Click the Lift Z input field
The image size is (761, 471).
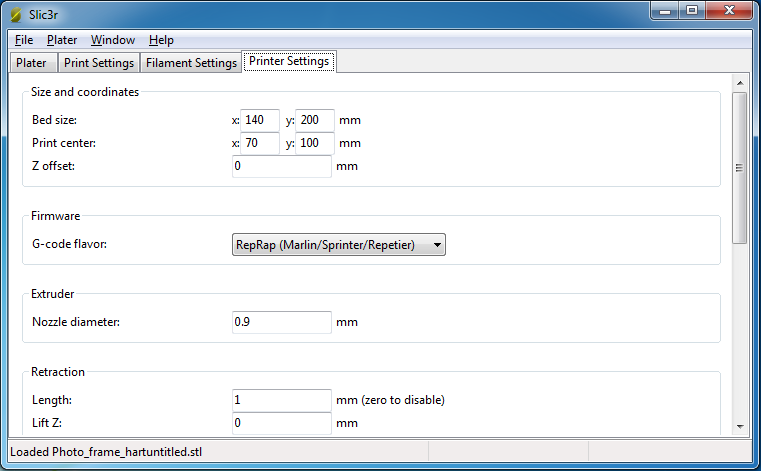point(281,423)
